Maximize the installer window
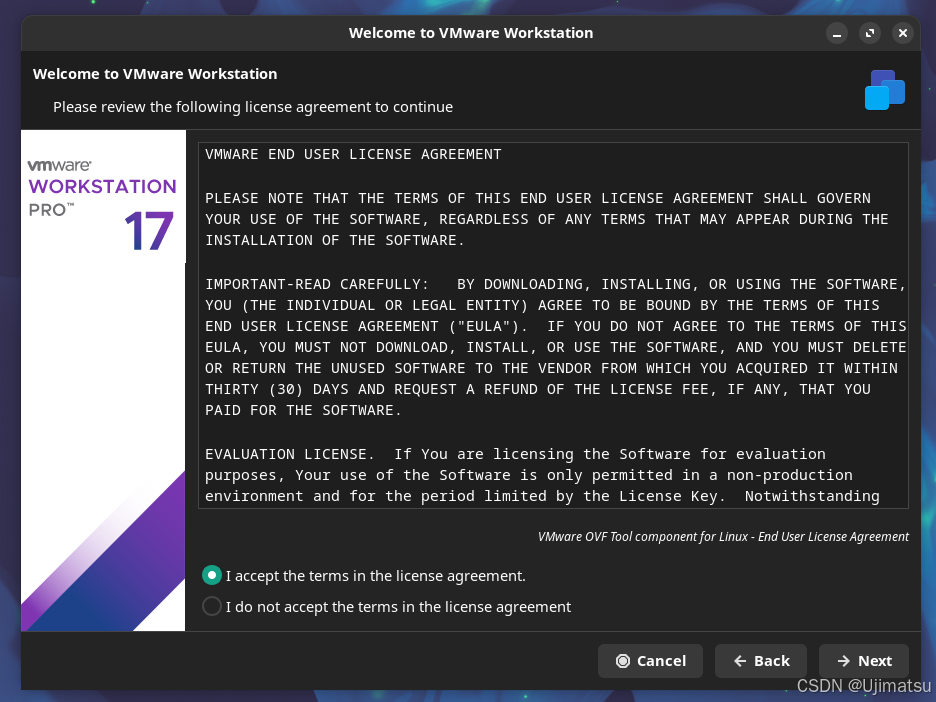The height and width of the screenshot is (702, 936). point(870,33)
